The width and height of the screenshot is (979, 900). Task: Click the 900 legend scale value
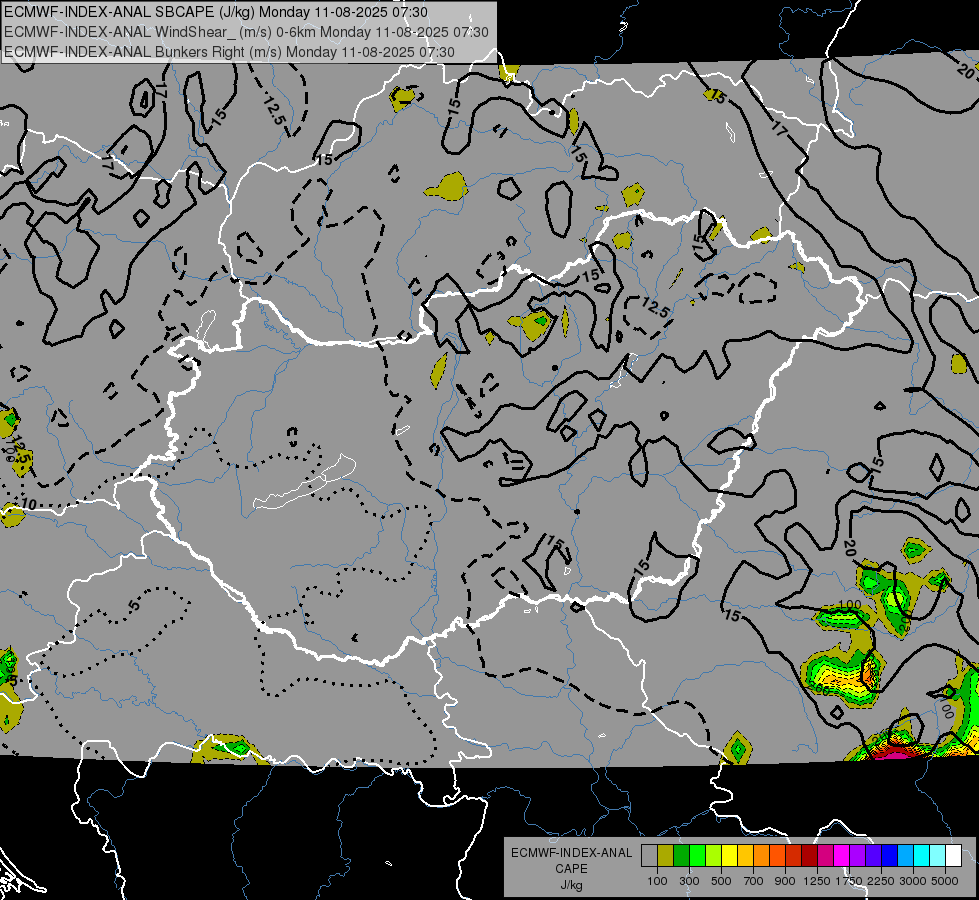click(x=785, y=881)
